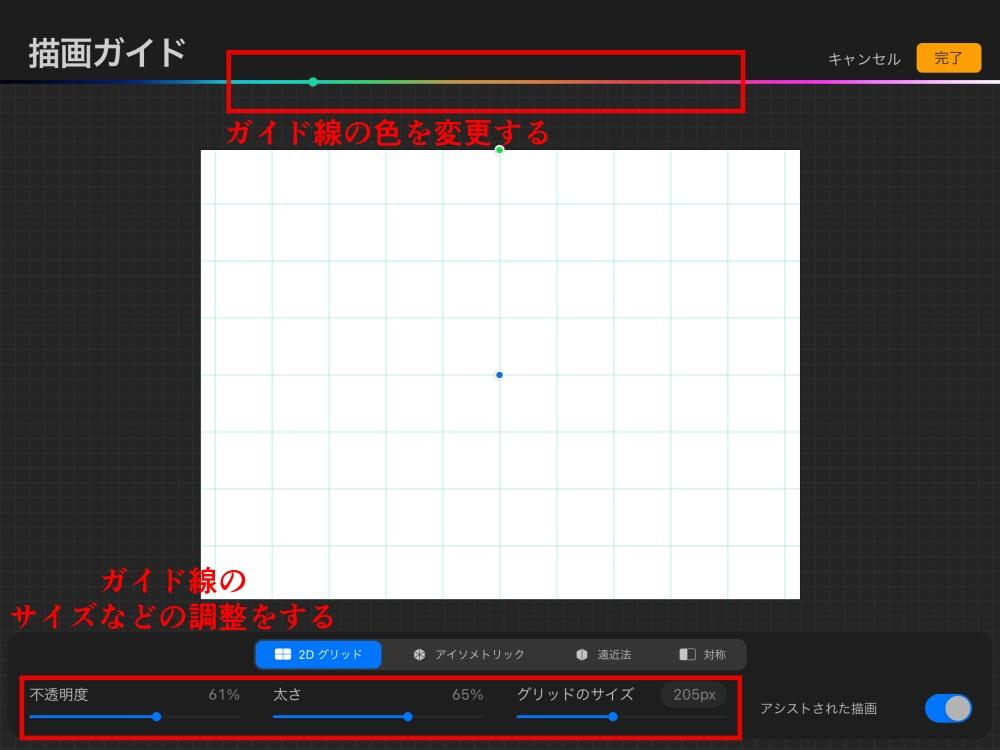Tap the blue center node on the canvas
Image resolution: width=1000 pixels, height=750 pixels.
500,375
